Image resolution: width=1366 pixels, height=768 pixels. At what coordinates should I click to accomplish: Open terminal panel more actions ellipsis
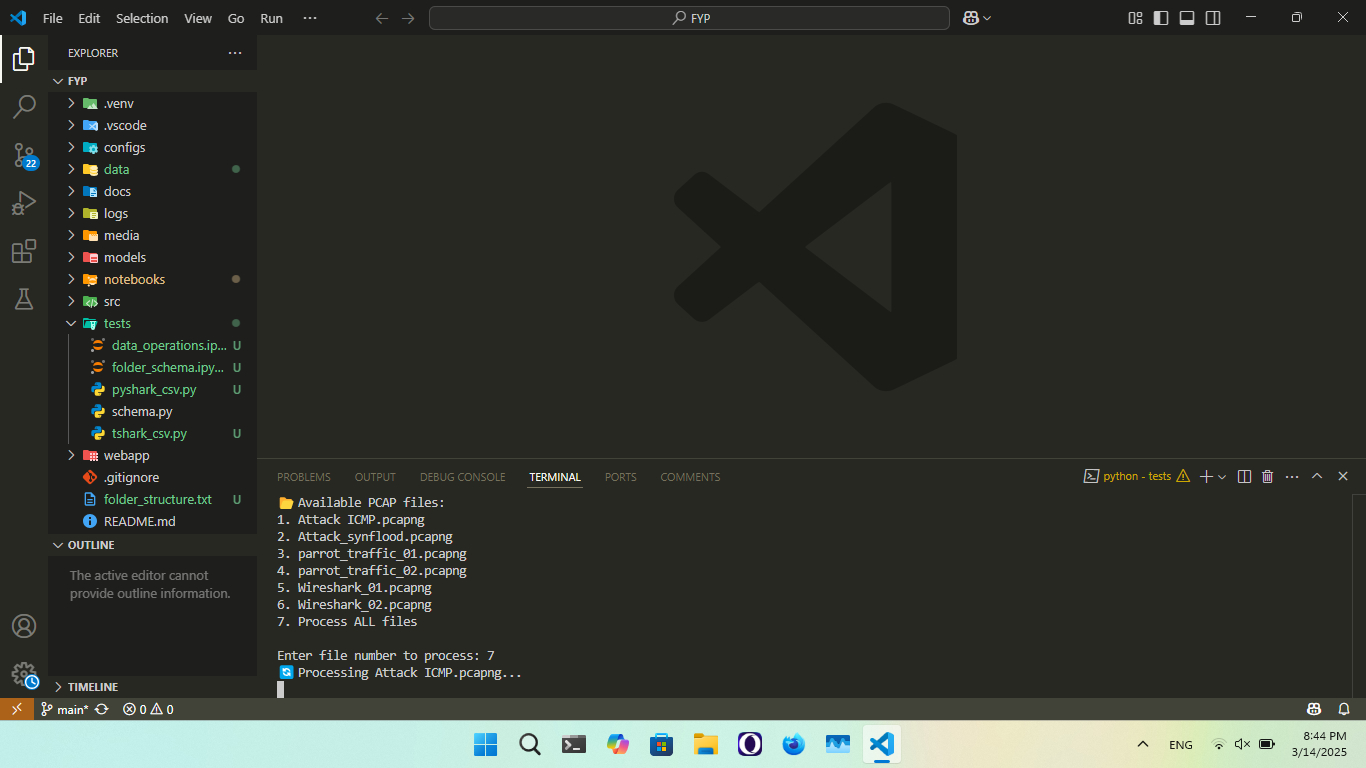[x=1292, y=477]
